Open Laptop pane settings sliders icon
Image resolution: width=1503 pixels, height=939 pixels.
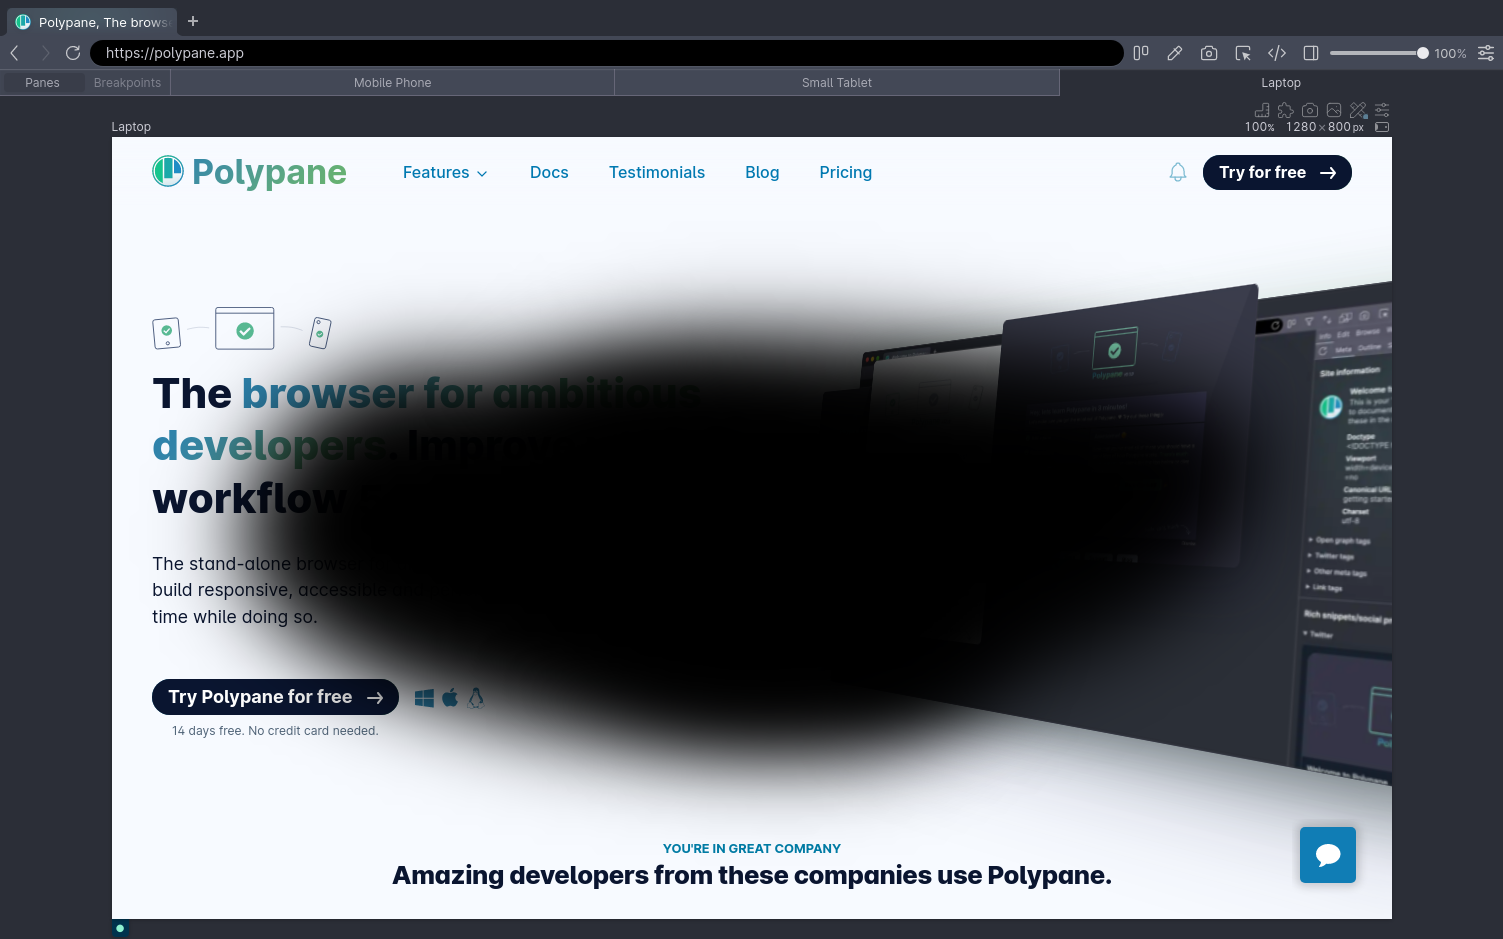[1382, 110]
